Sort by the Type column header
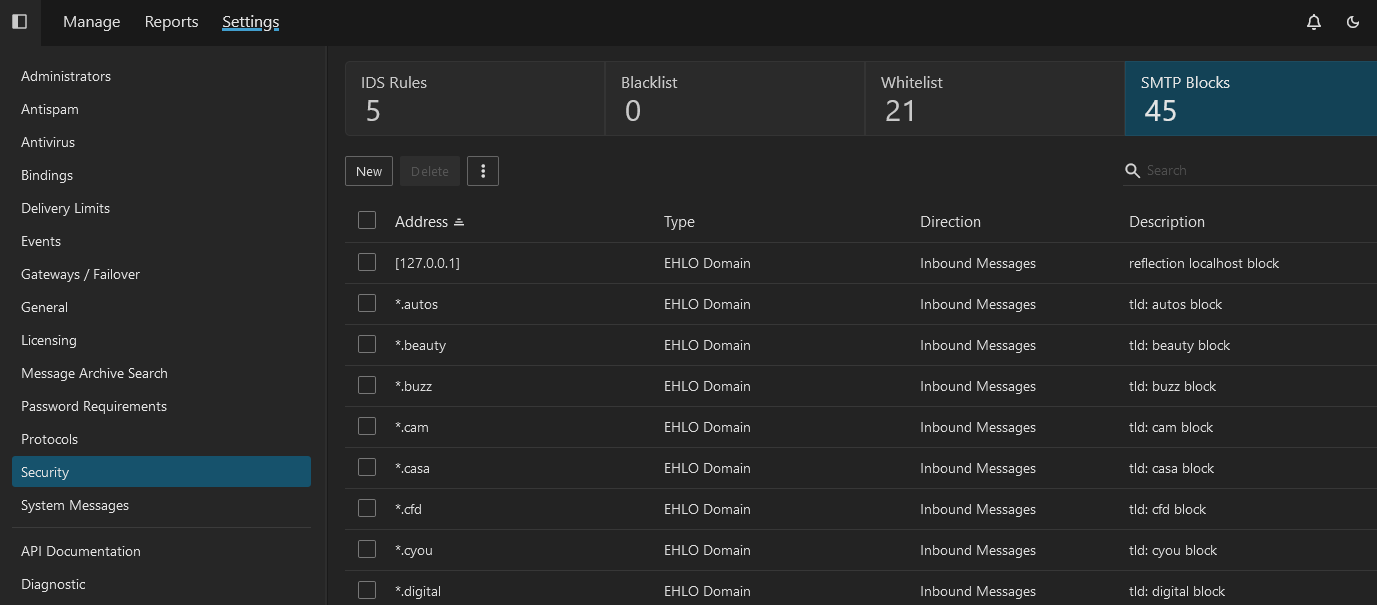1377x605 pixels. [679, 222]
